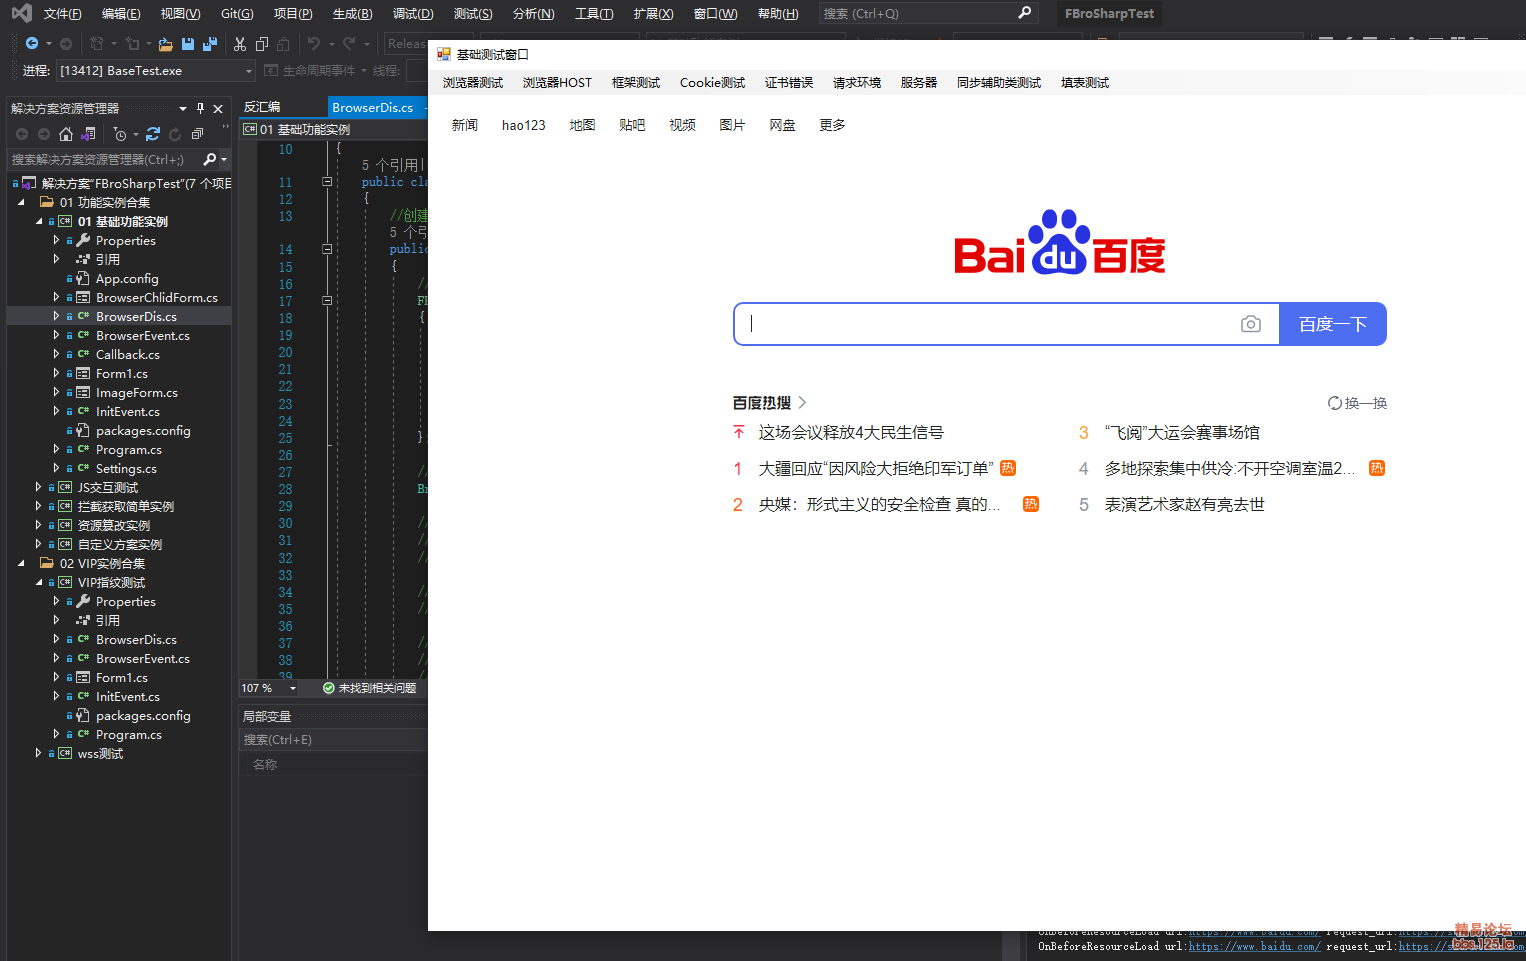Open hot search 表演艺术家赵有亮去世

pos(1184,504)
